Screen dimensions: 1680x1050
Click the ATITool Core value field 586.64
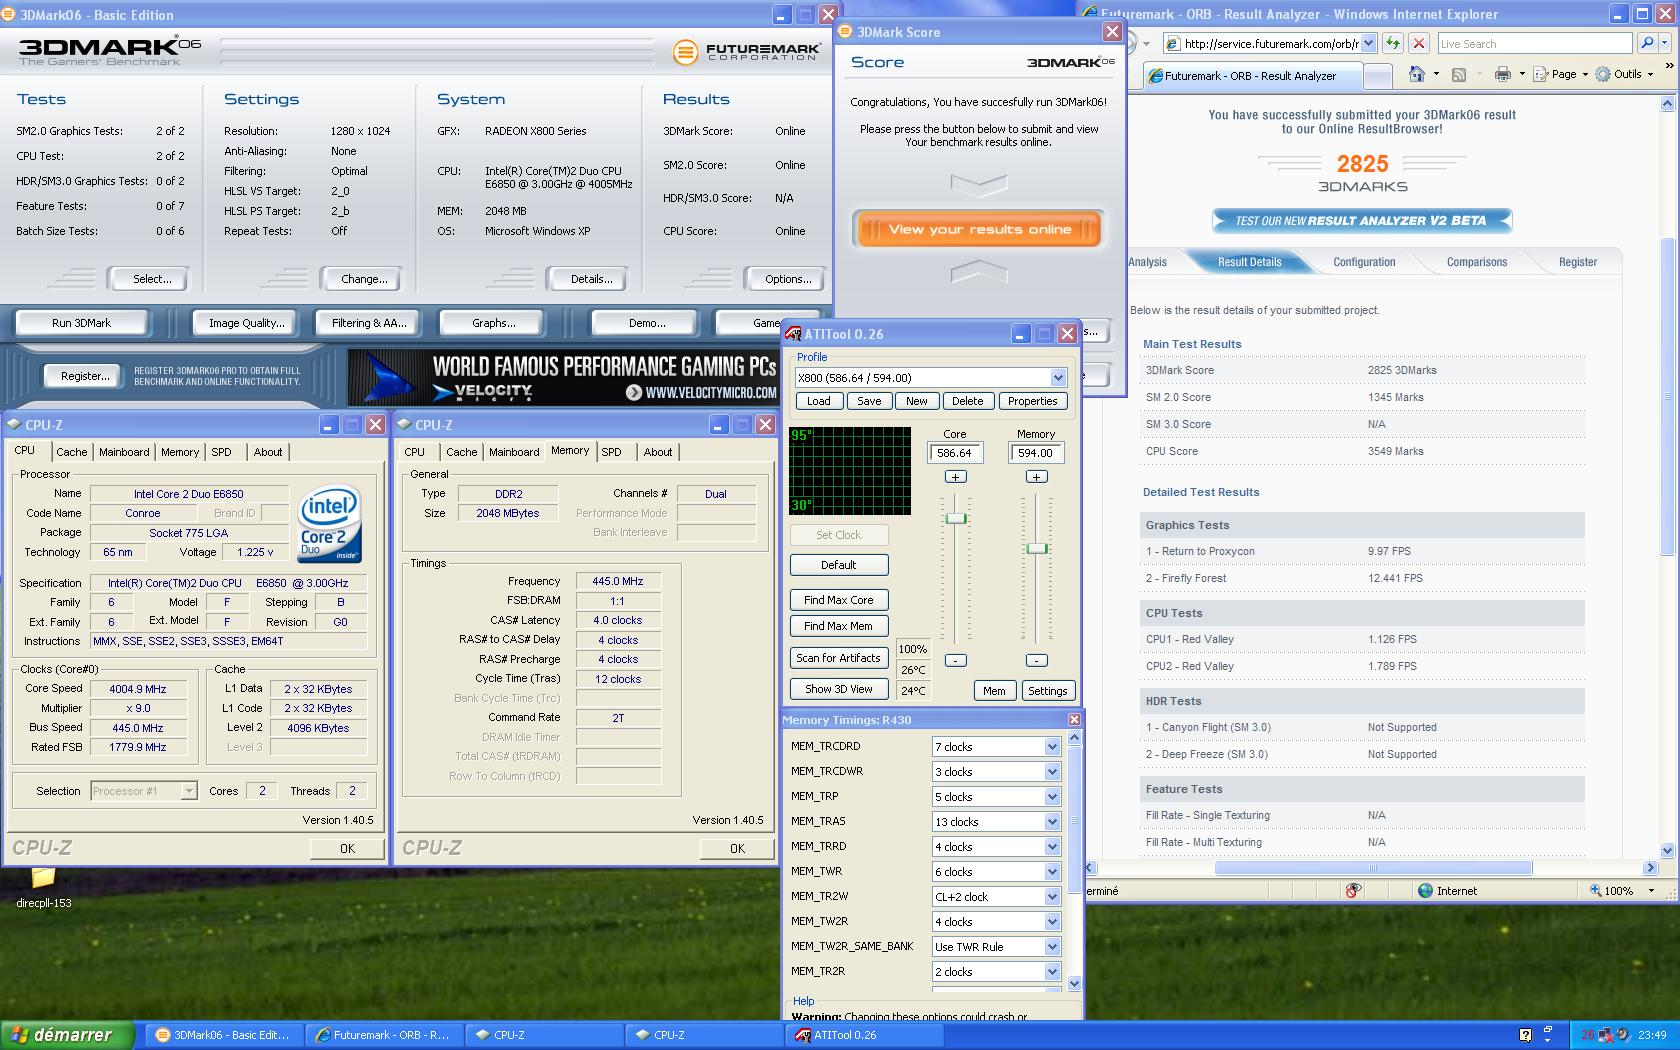[955, 453]
